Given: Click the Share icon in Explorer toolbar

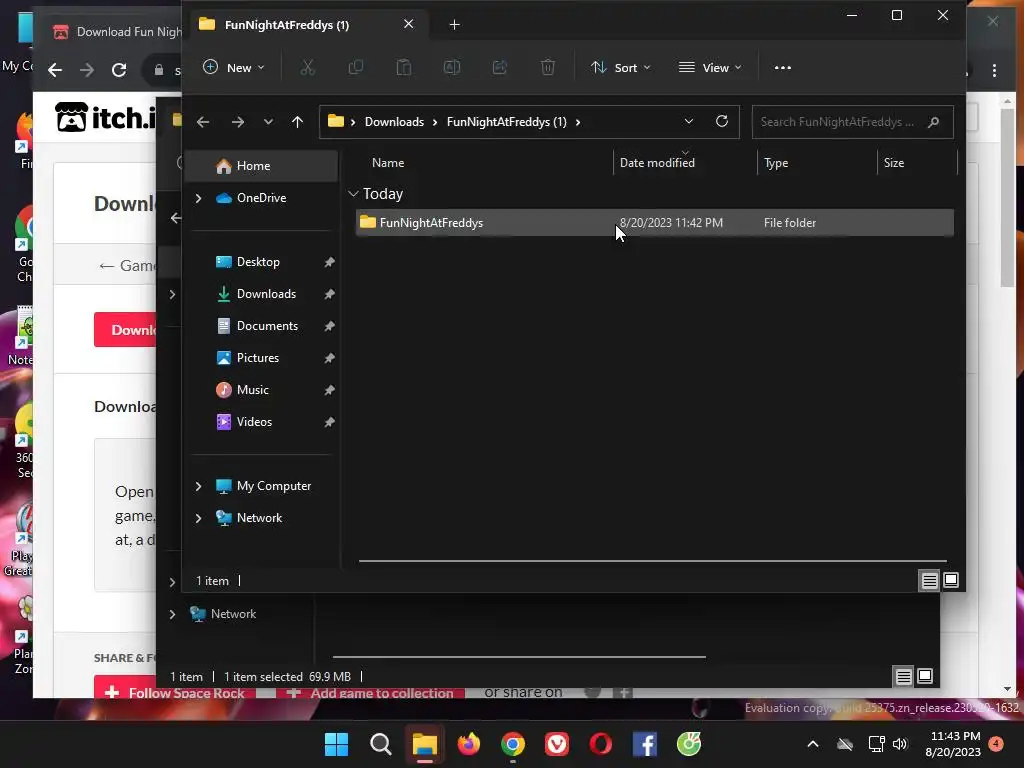Looking at the screenshot, I should pyautogui.click(x=500, y=67).
